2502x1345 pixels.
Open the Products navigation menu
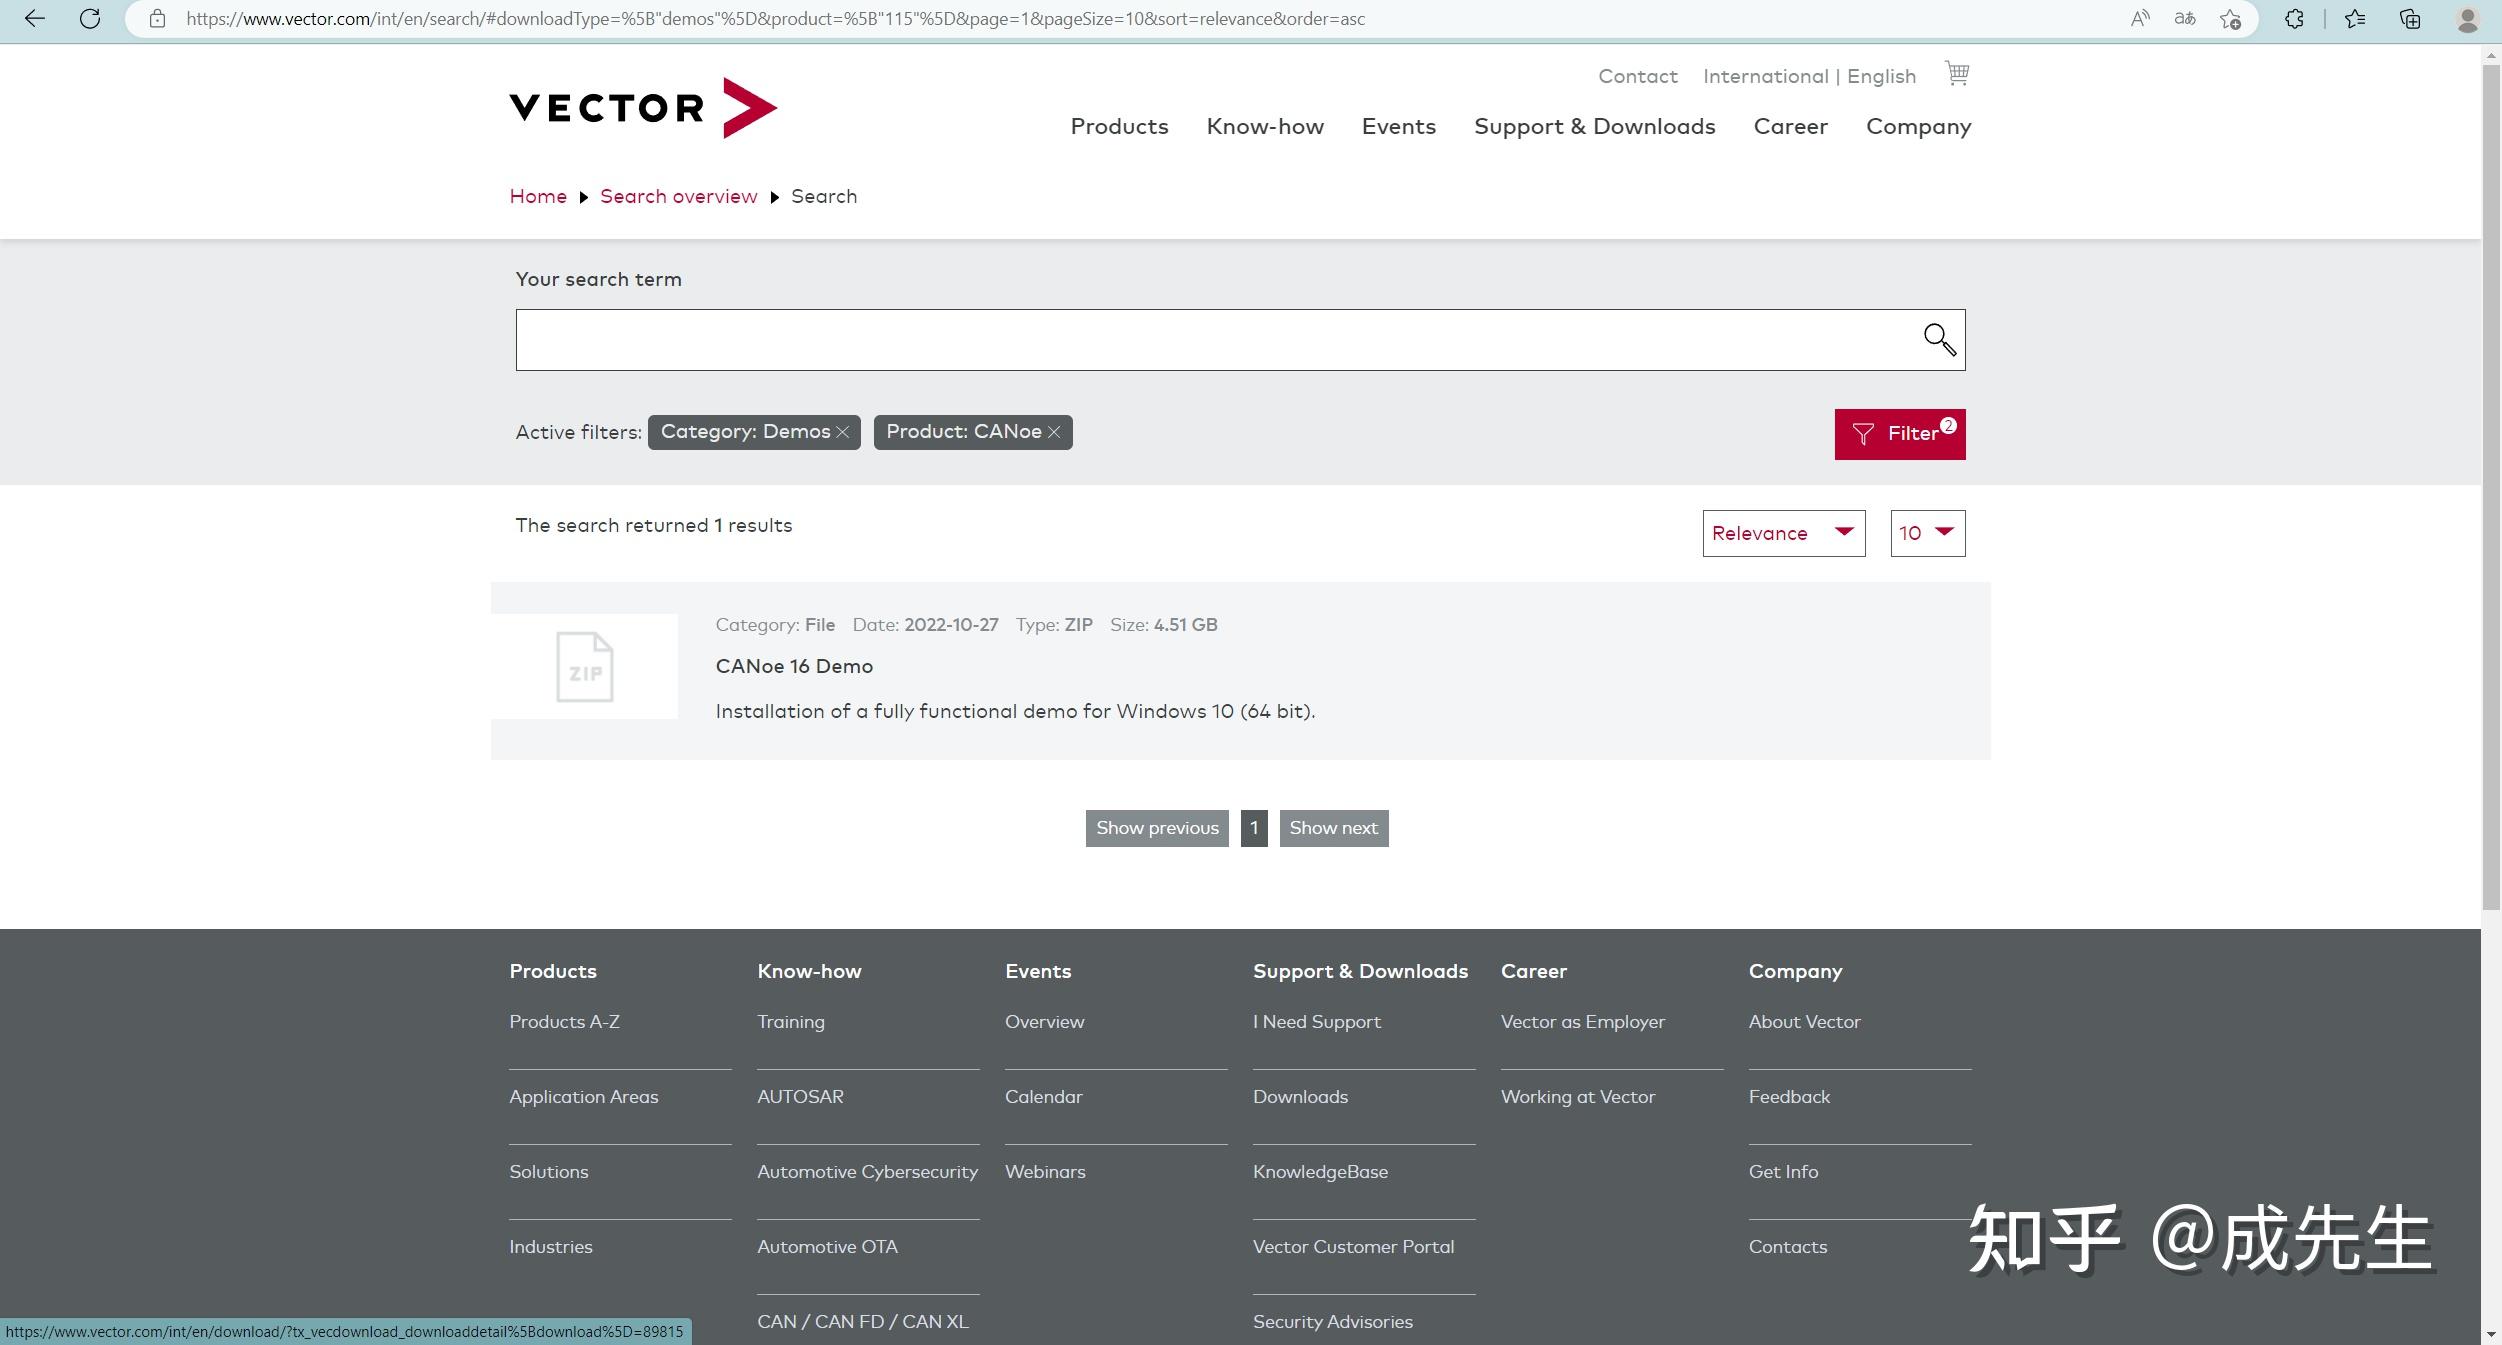1119,127
